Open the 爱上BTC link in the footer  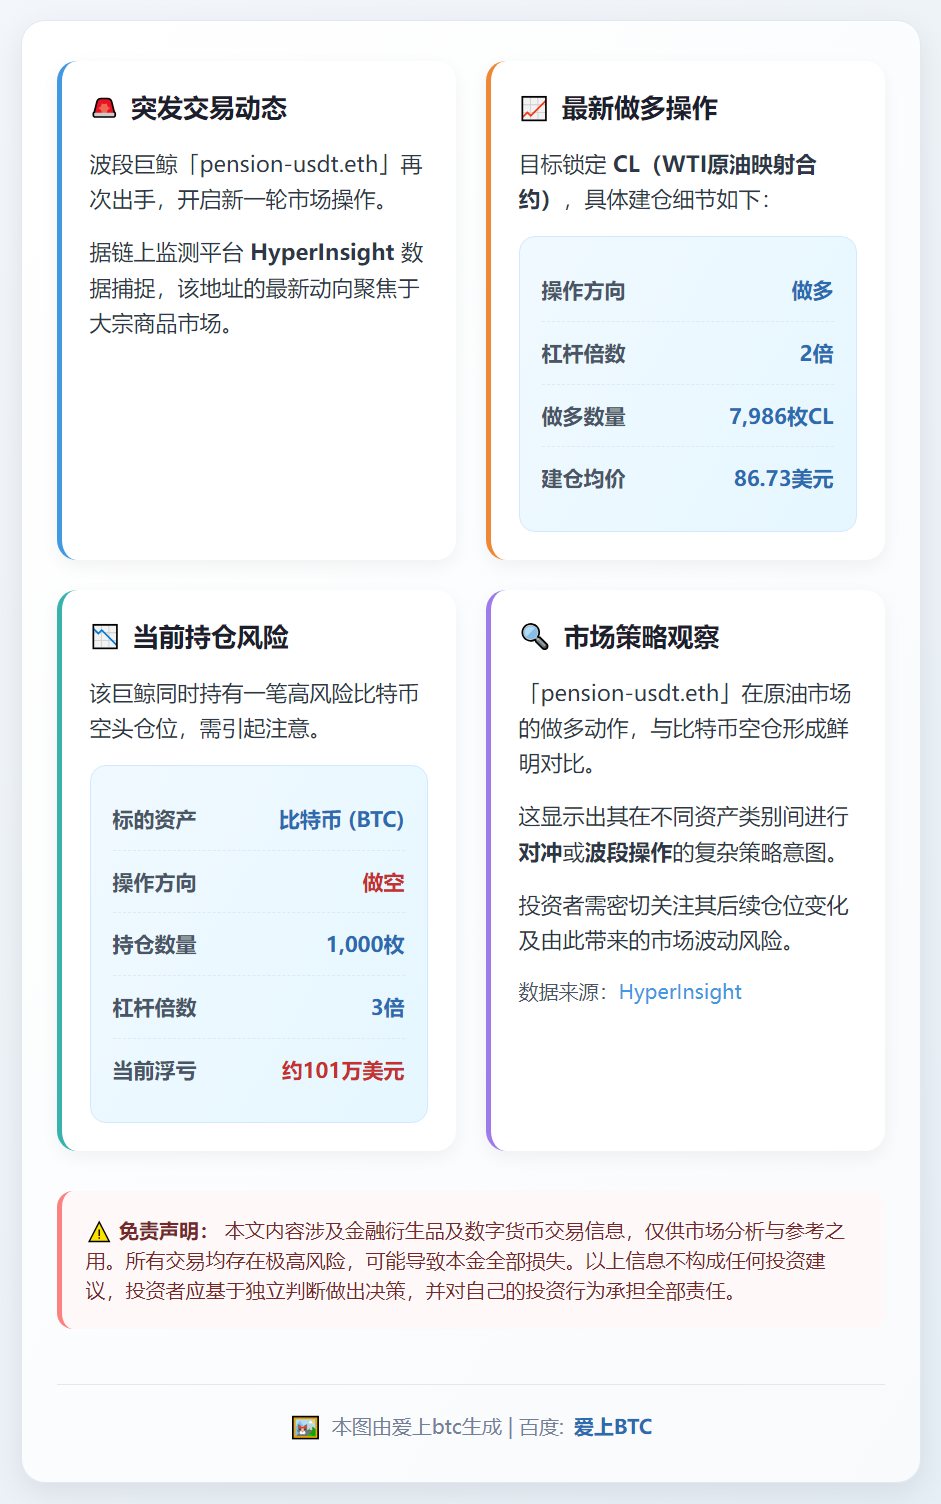pos(612,1427)
